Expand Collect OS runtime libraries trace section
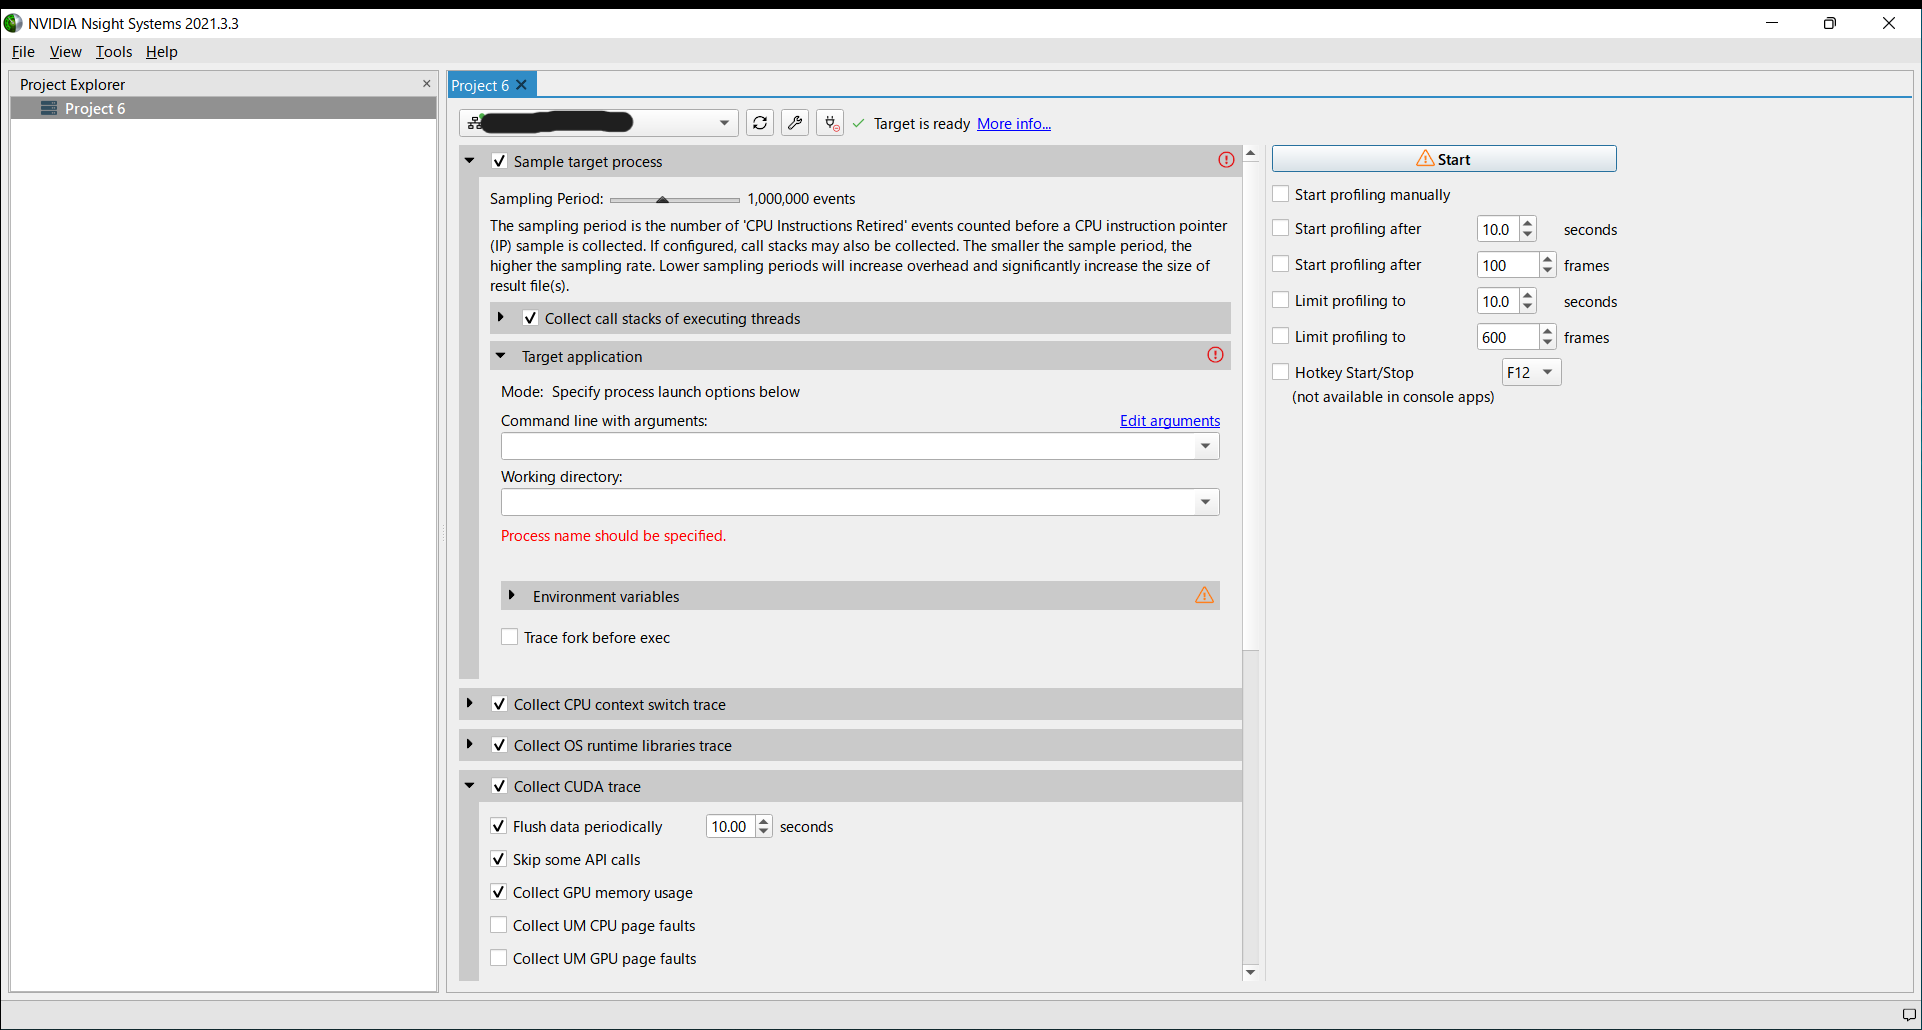The height and width of the screenshot is (1030, 1922). pos(470,745)
